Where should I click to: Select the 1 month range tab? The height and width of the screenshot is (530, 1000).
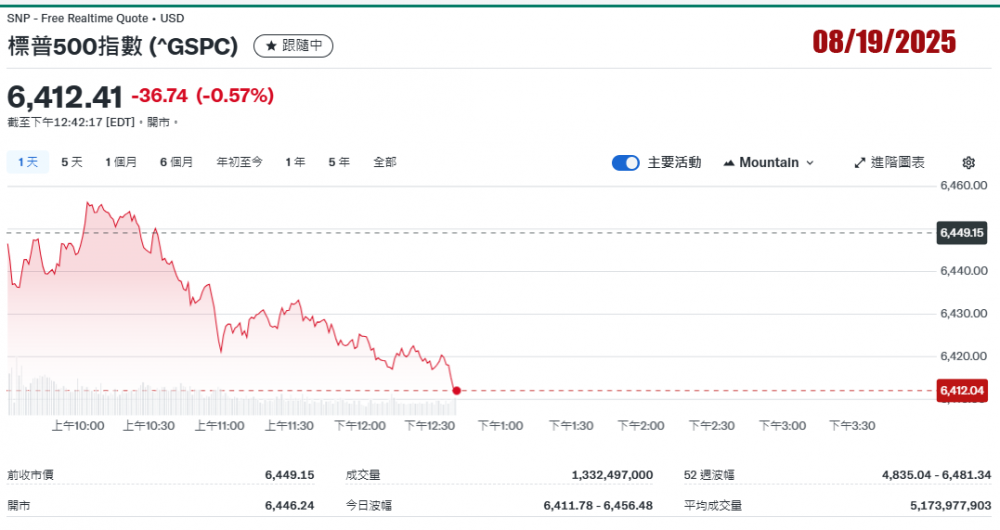pyautogui.click(x=121, y=162)
